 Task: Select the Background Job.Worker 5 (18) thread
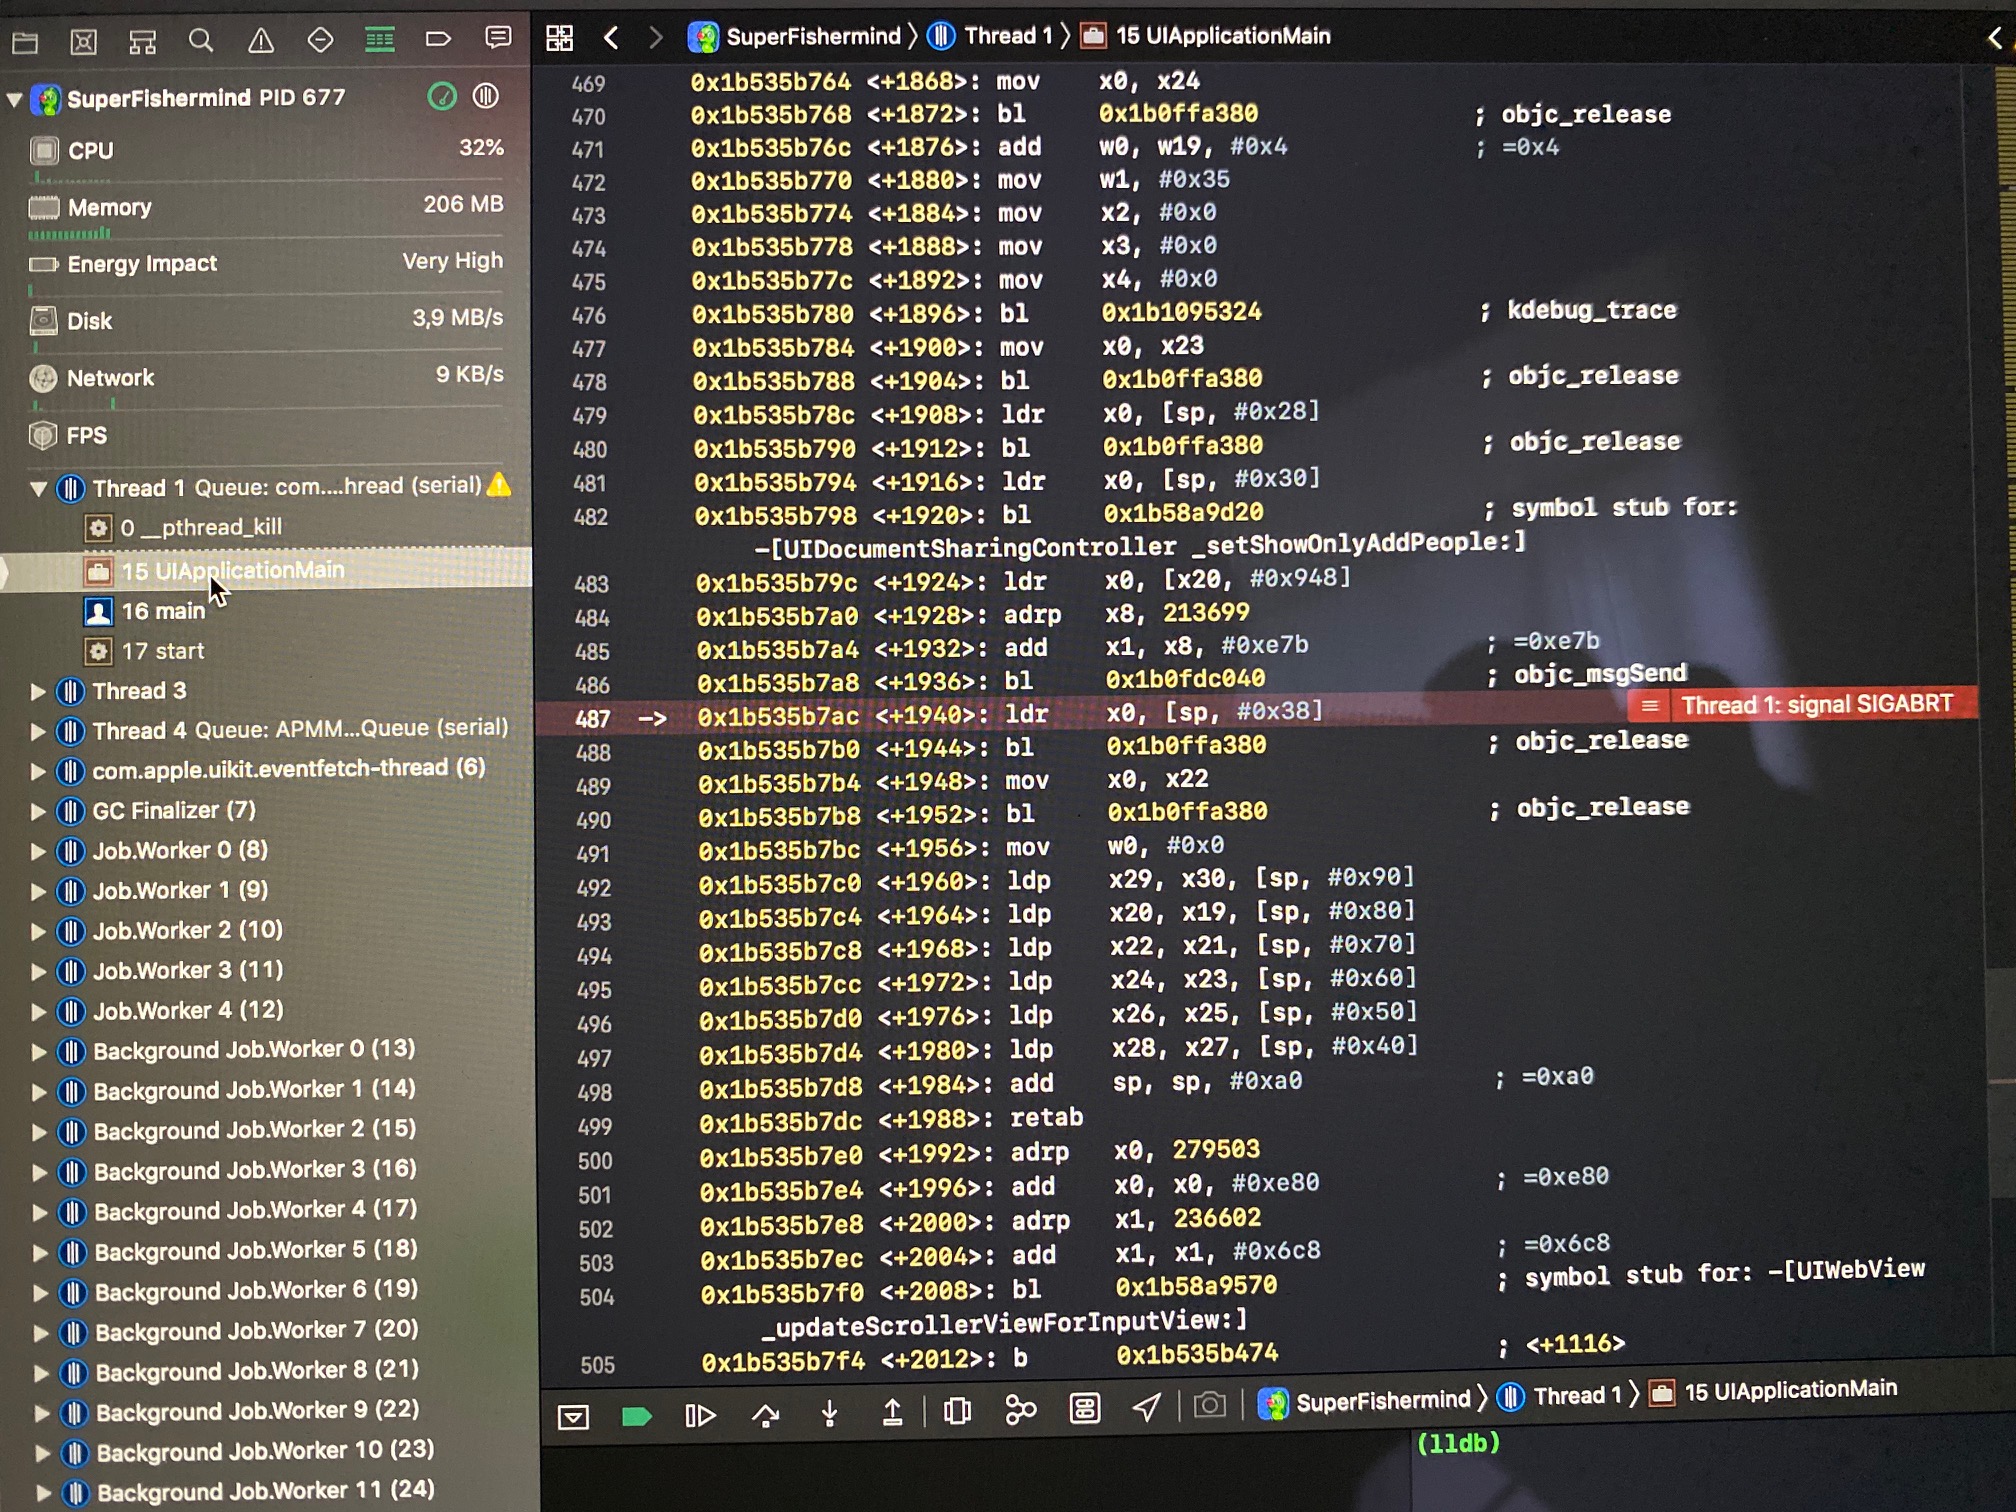point(255,1250)
